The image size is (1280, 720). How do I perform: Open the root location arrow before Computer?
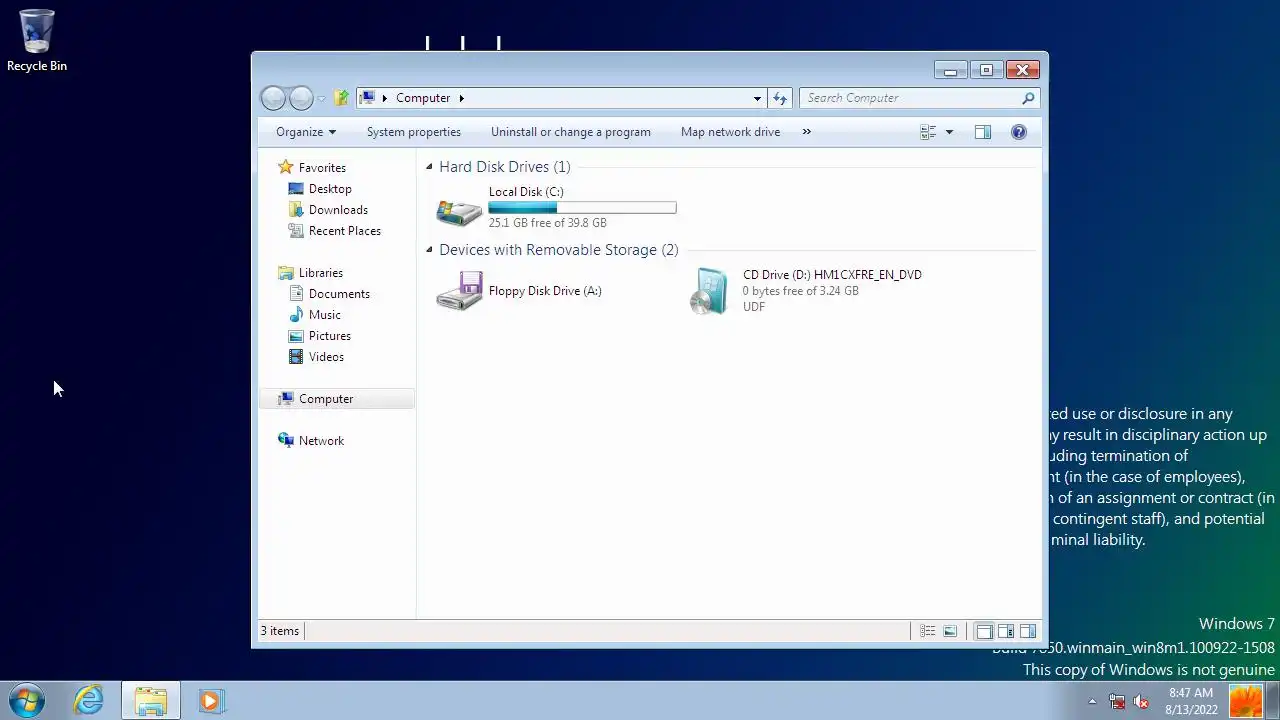[x=384, y=98]
